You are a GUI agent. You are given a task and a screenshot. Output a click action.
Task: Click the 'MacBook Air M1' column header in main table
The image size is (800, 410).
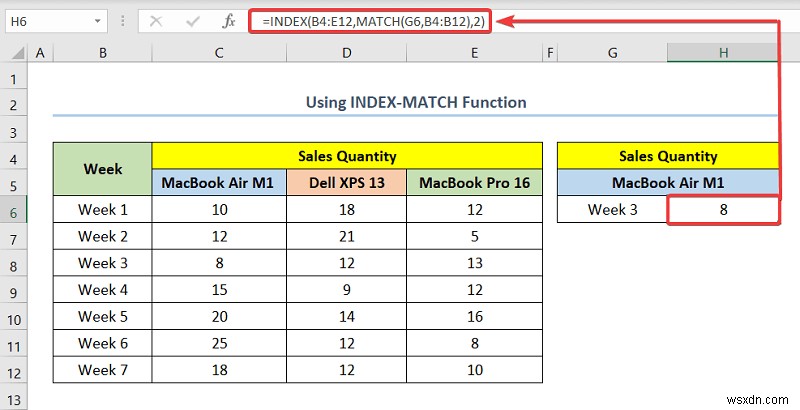pos(219,183)
